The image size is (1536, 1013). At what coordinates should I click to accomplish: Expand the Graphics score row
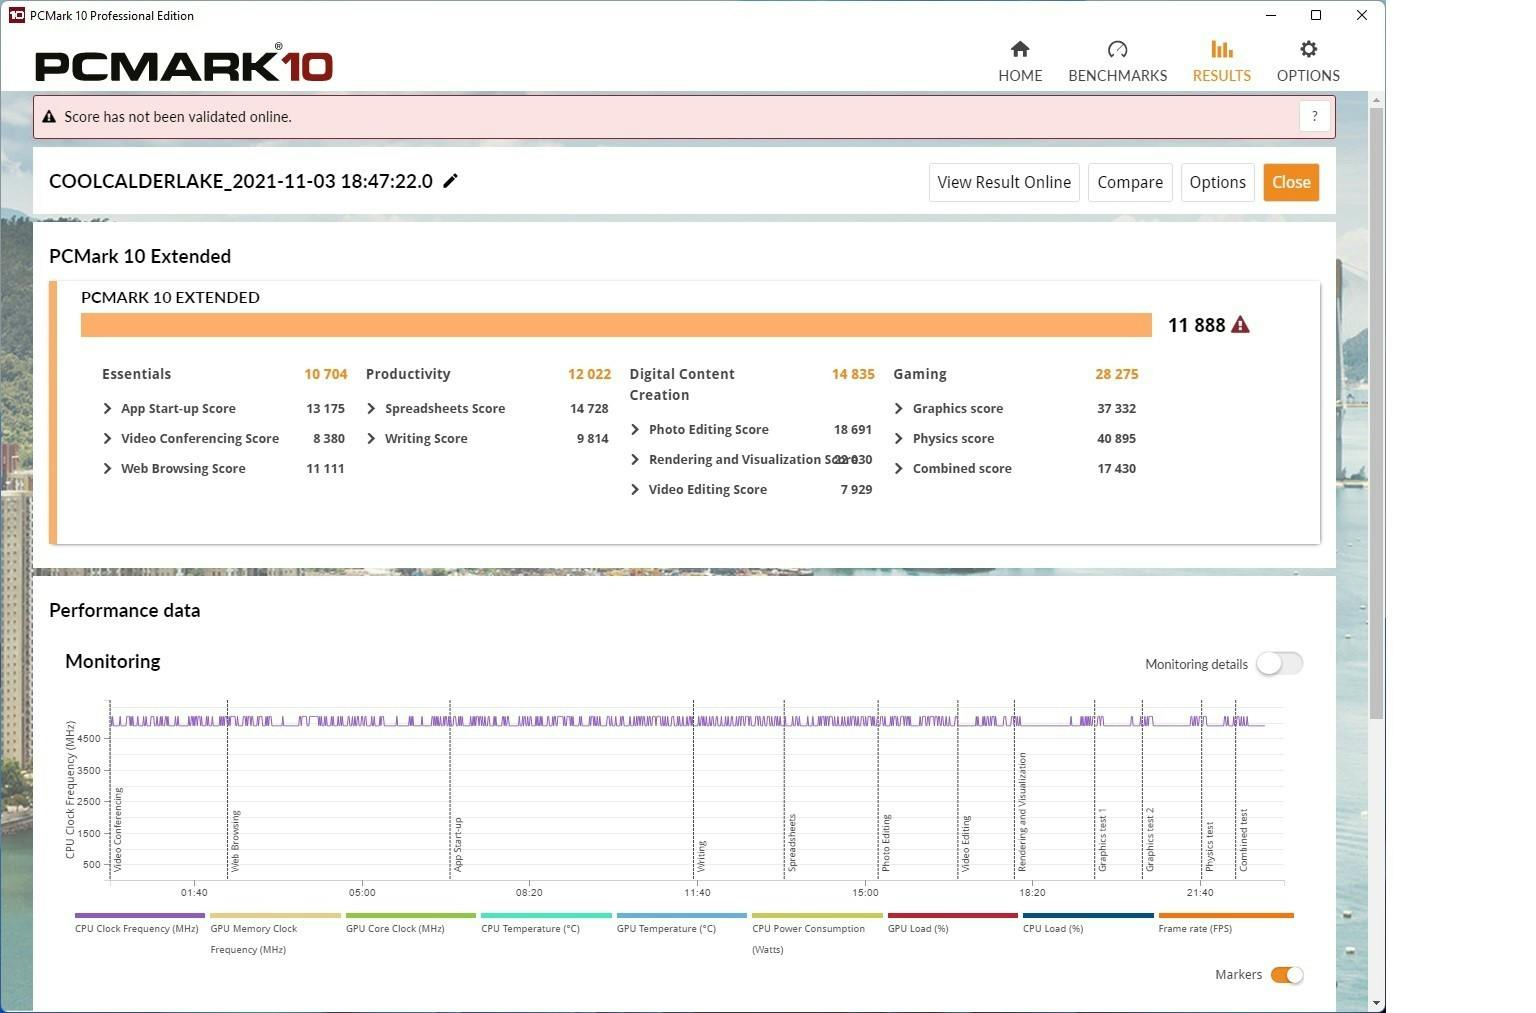click(x=898, y=409)
